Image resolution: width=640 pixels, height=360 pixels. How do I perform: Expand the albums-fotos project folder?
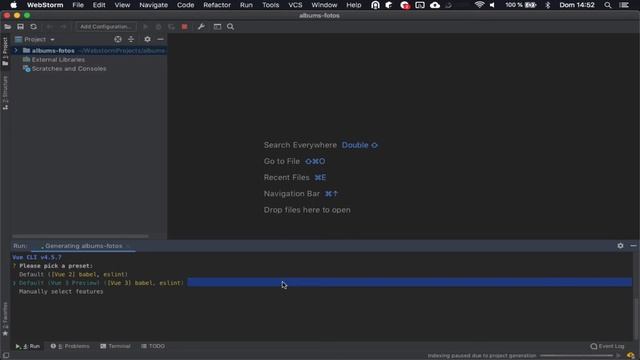[x=16, y=50]
